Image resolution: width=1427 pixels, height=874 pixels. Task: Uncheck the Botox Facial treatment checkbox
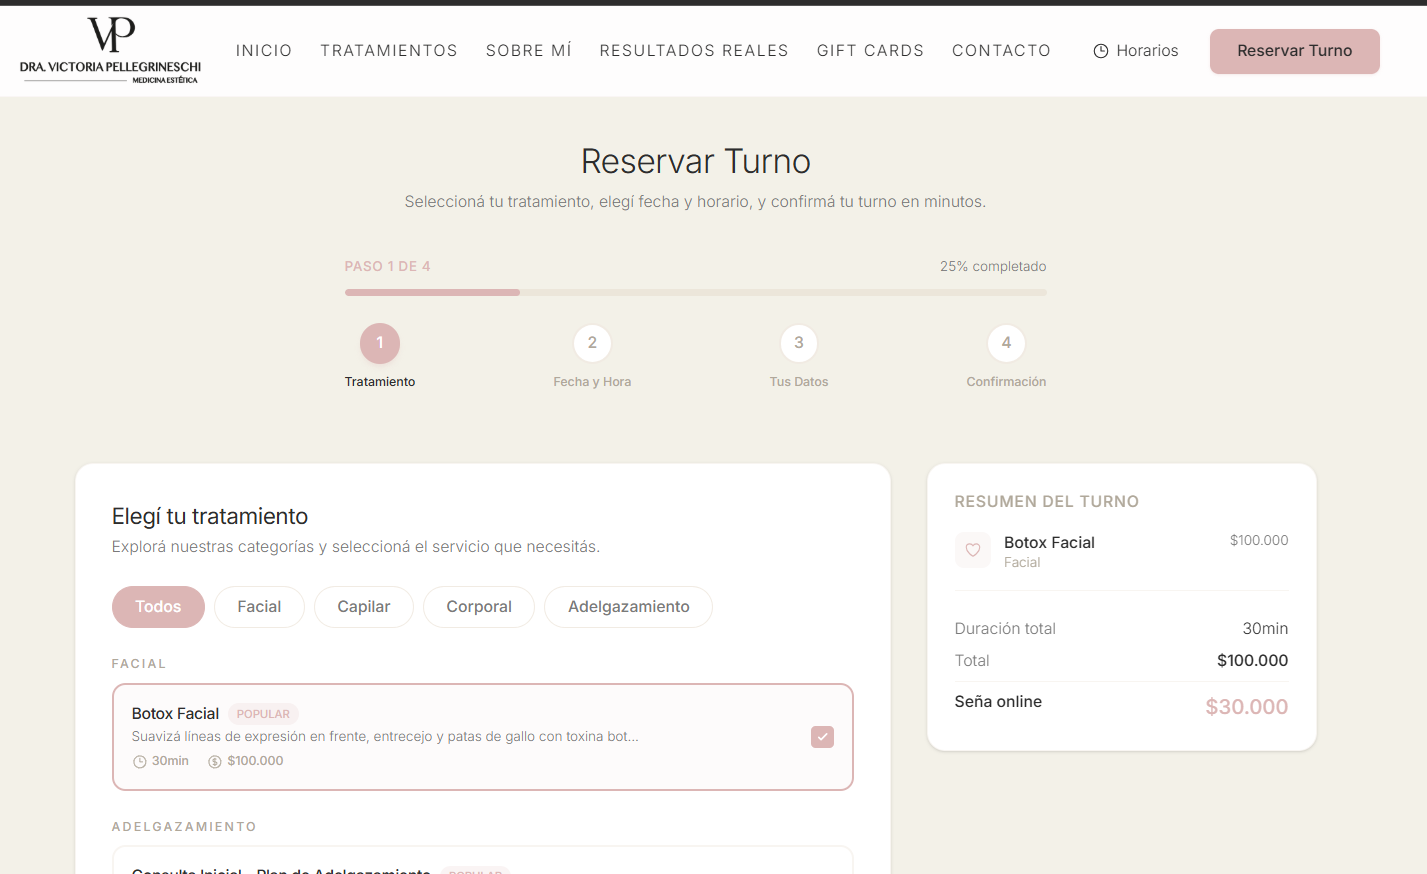pos(822,737)
